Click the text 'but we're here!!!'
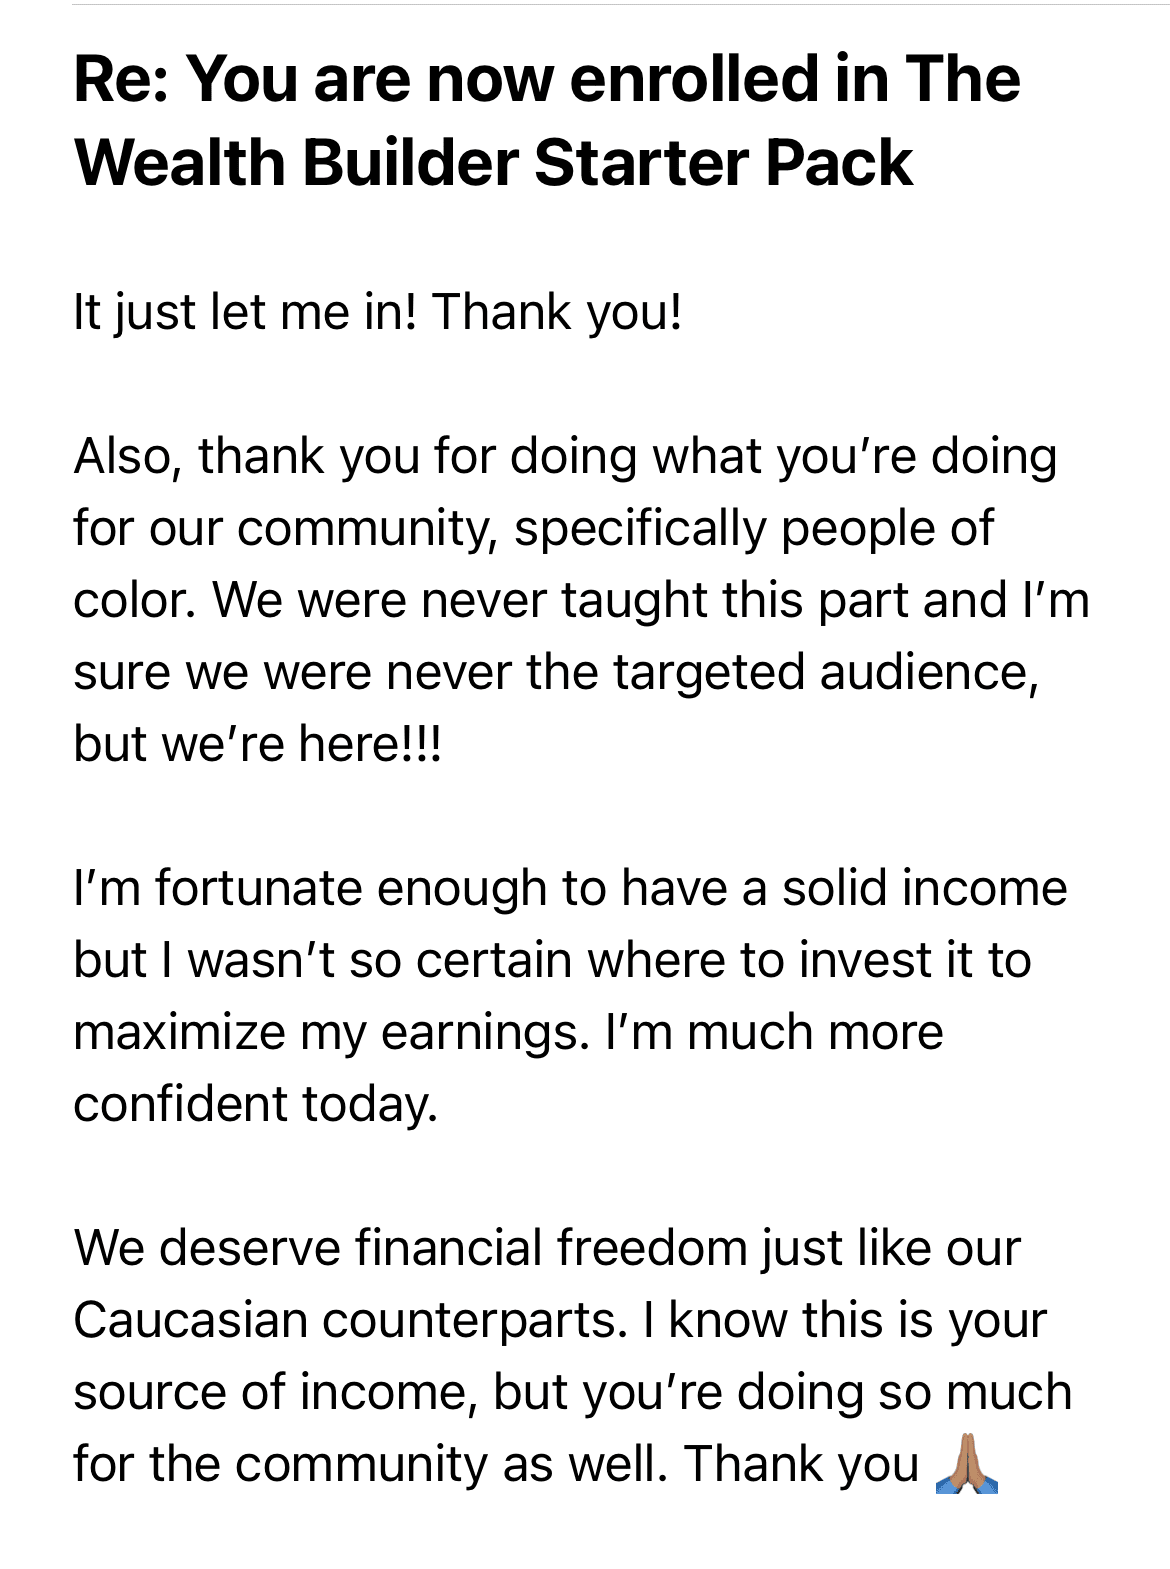The width and height of the screenshot is (1170, 1569). pos(257,744)
